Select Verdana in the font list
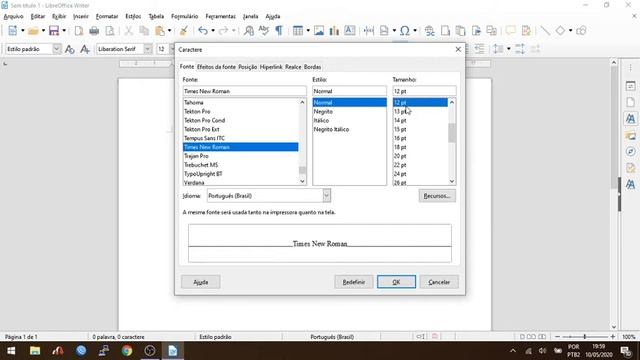The height and width of the screenshot is (360, 640). pos(194,182)
